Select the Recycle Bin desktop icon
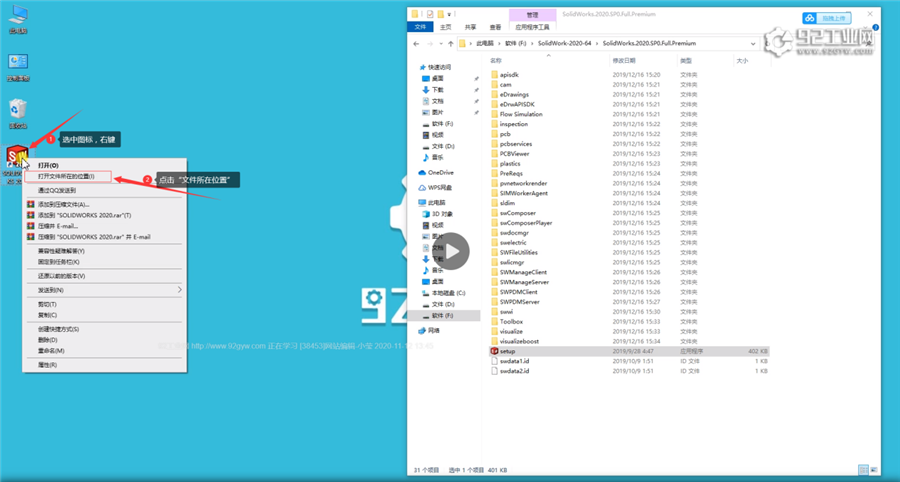 coord(18,109)
